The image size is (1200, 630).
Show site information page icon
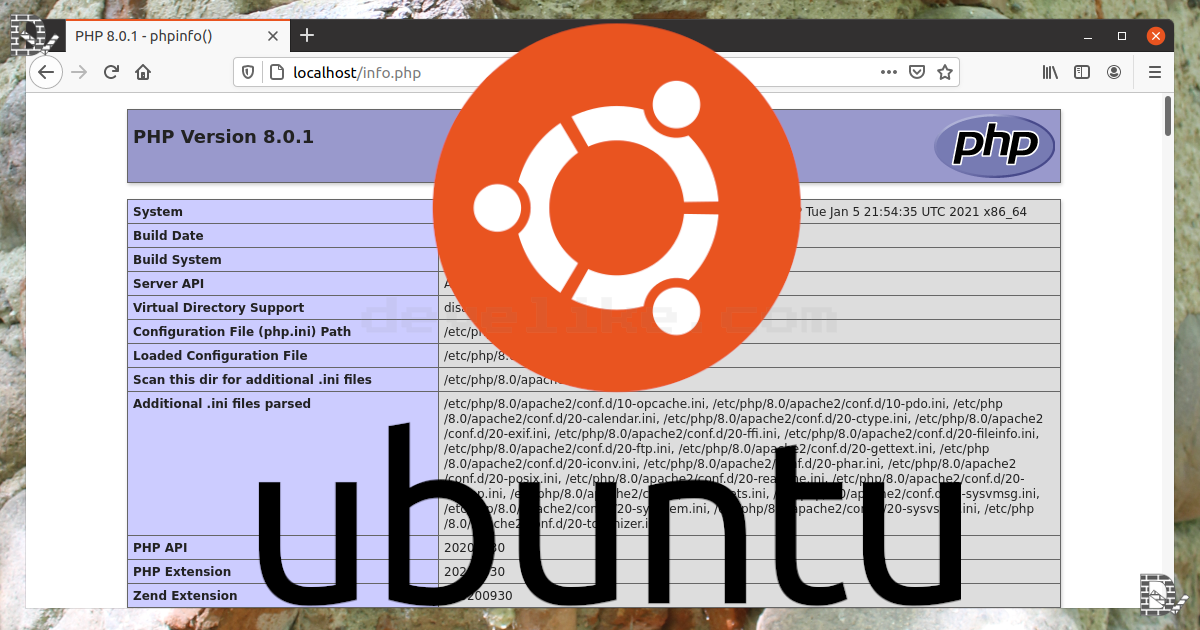(276, 72)
